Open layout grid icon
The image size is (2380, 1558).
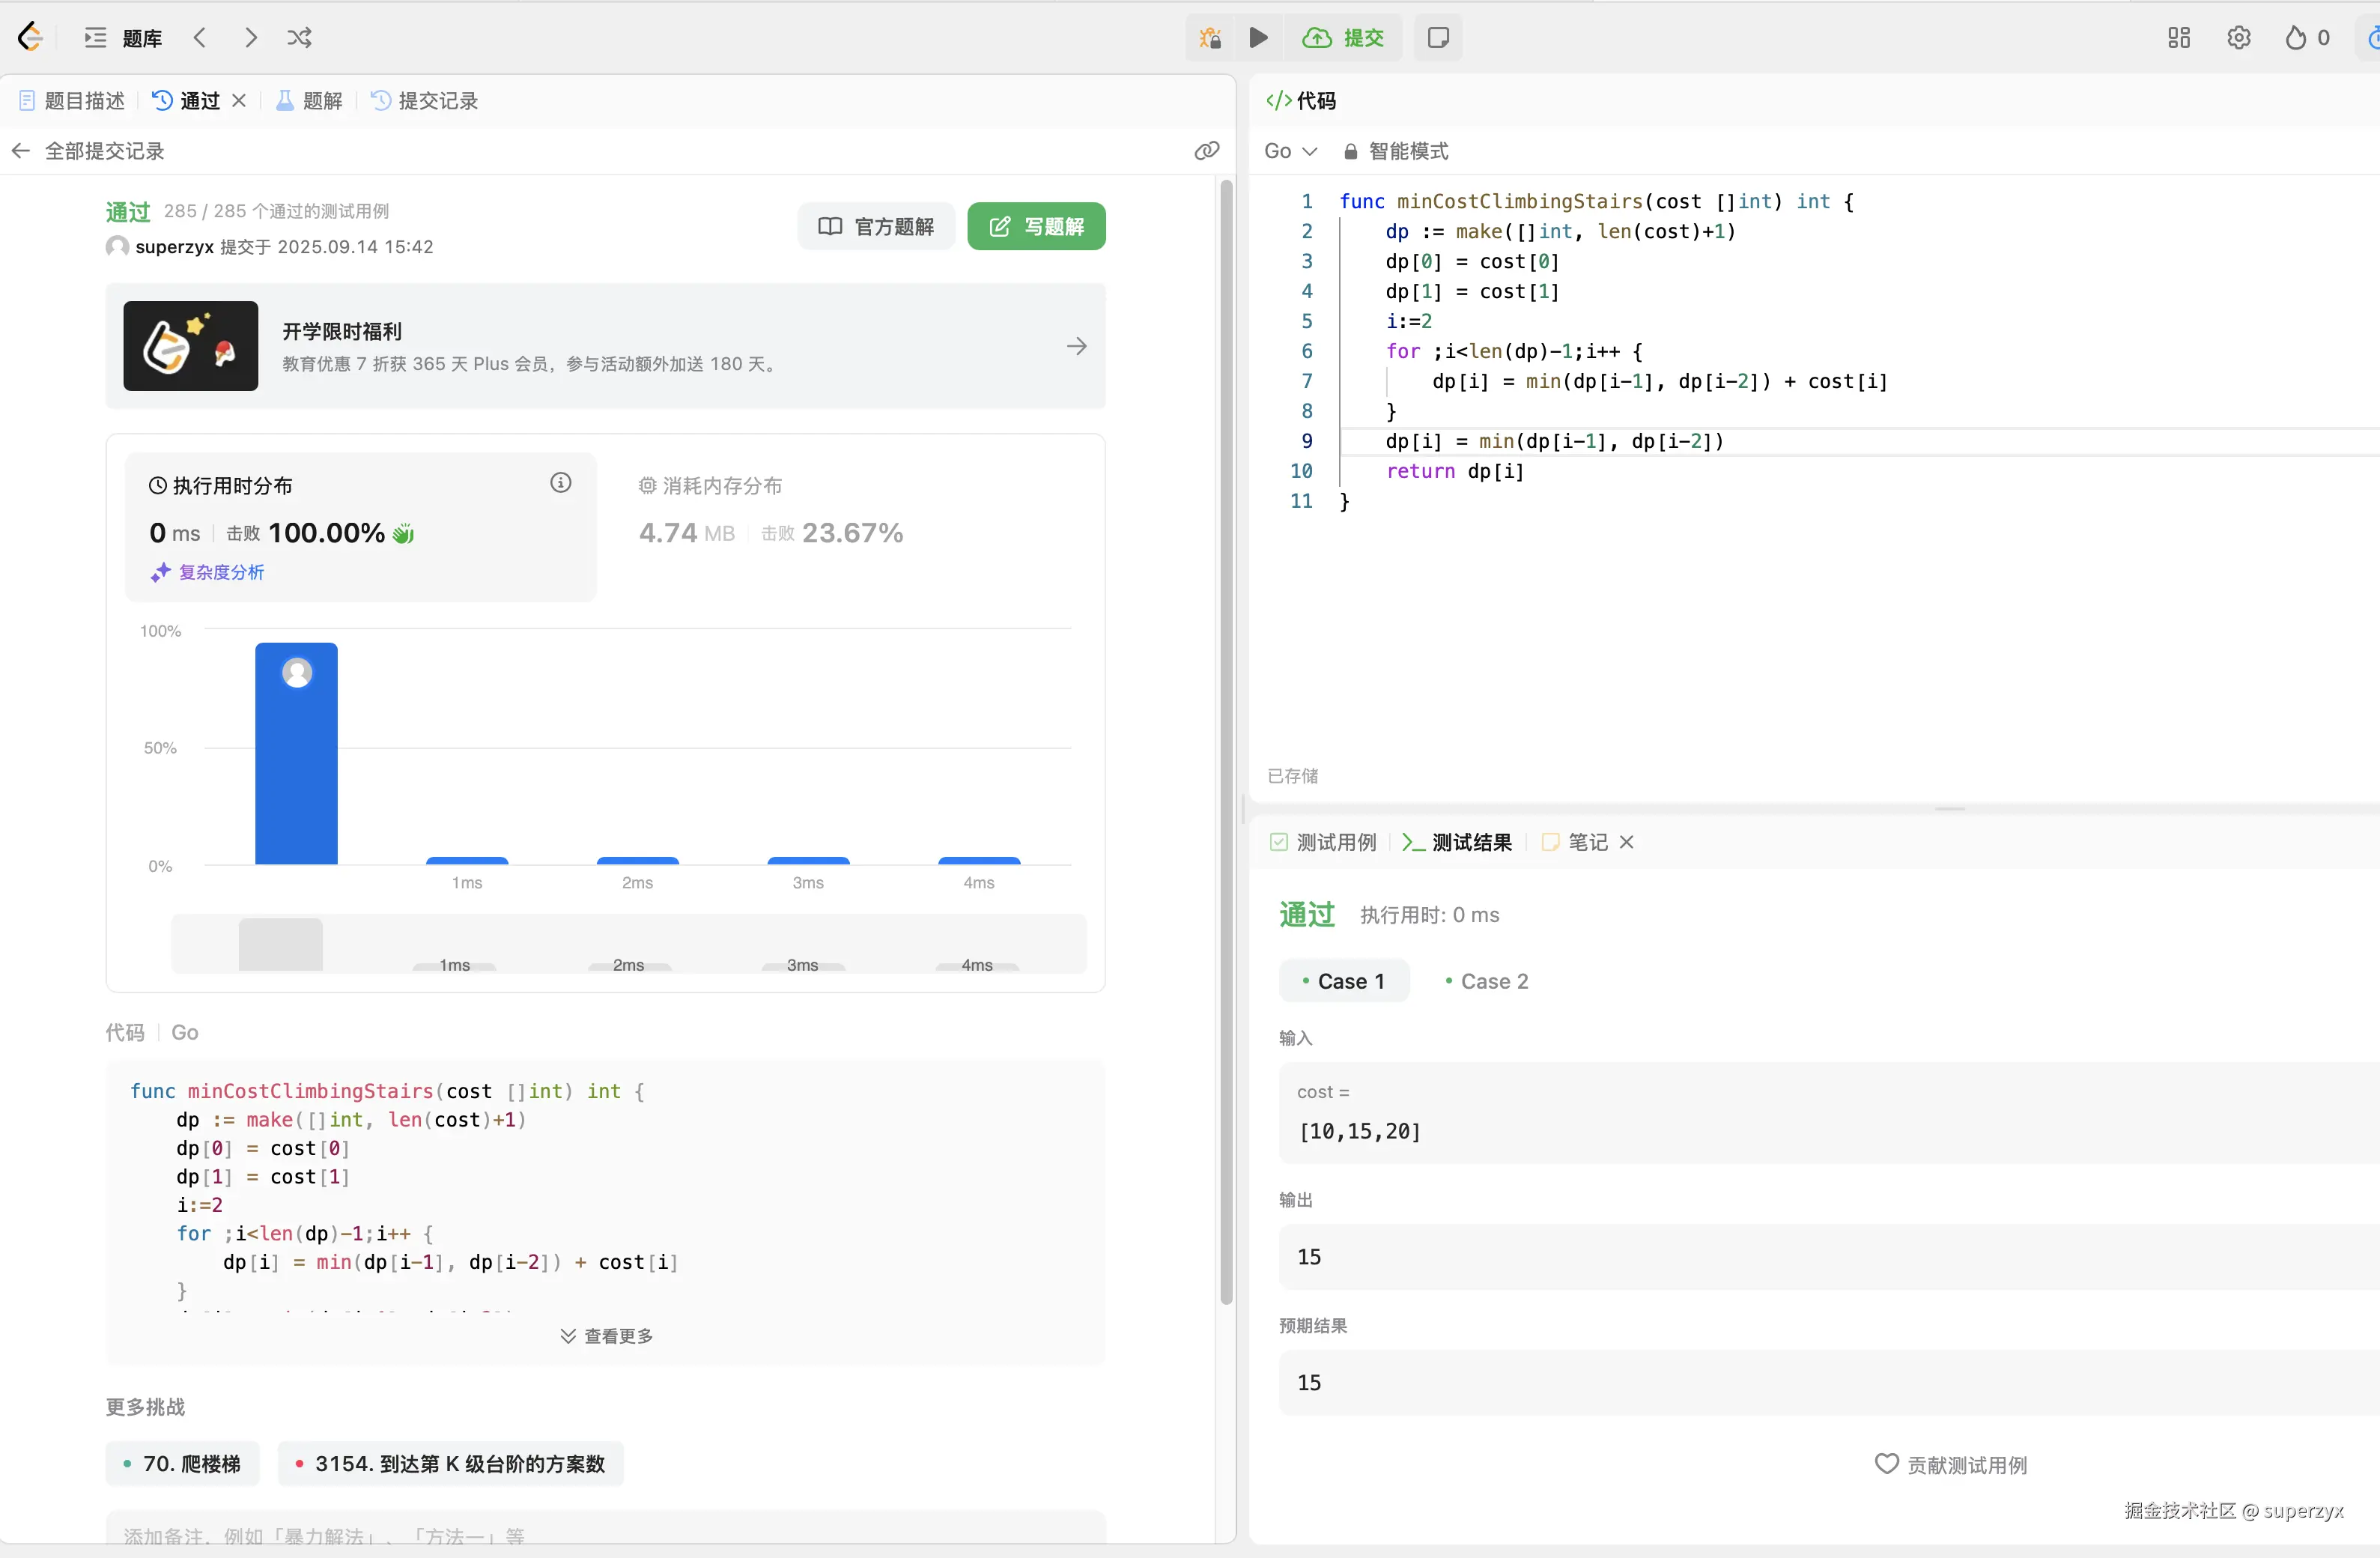[x=2178, y=38]
